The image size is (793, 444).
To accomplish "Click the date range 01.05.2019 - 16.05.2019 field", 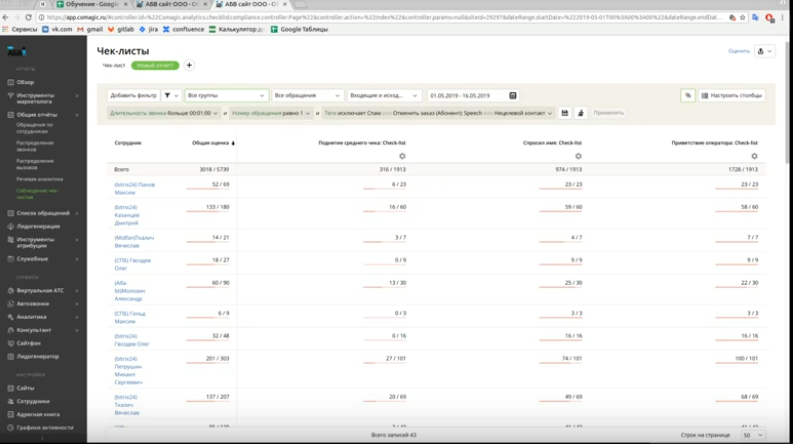I will coord(473,95).
